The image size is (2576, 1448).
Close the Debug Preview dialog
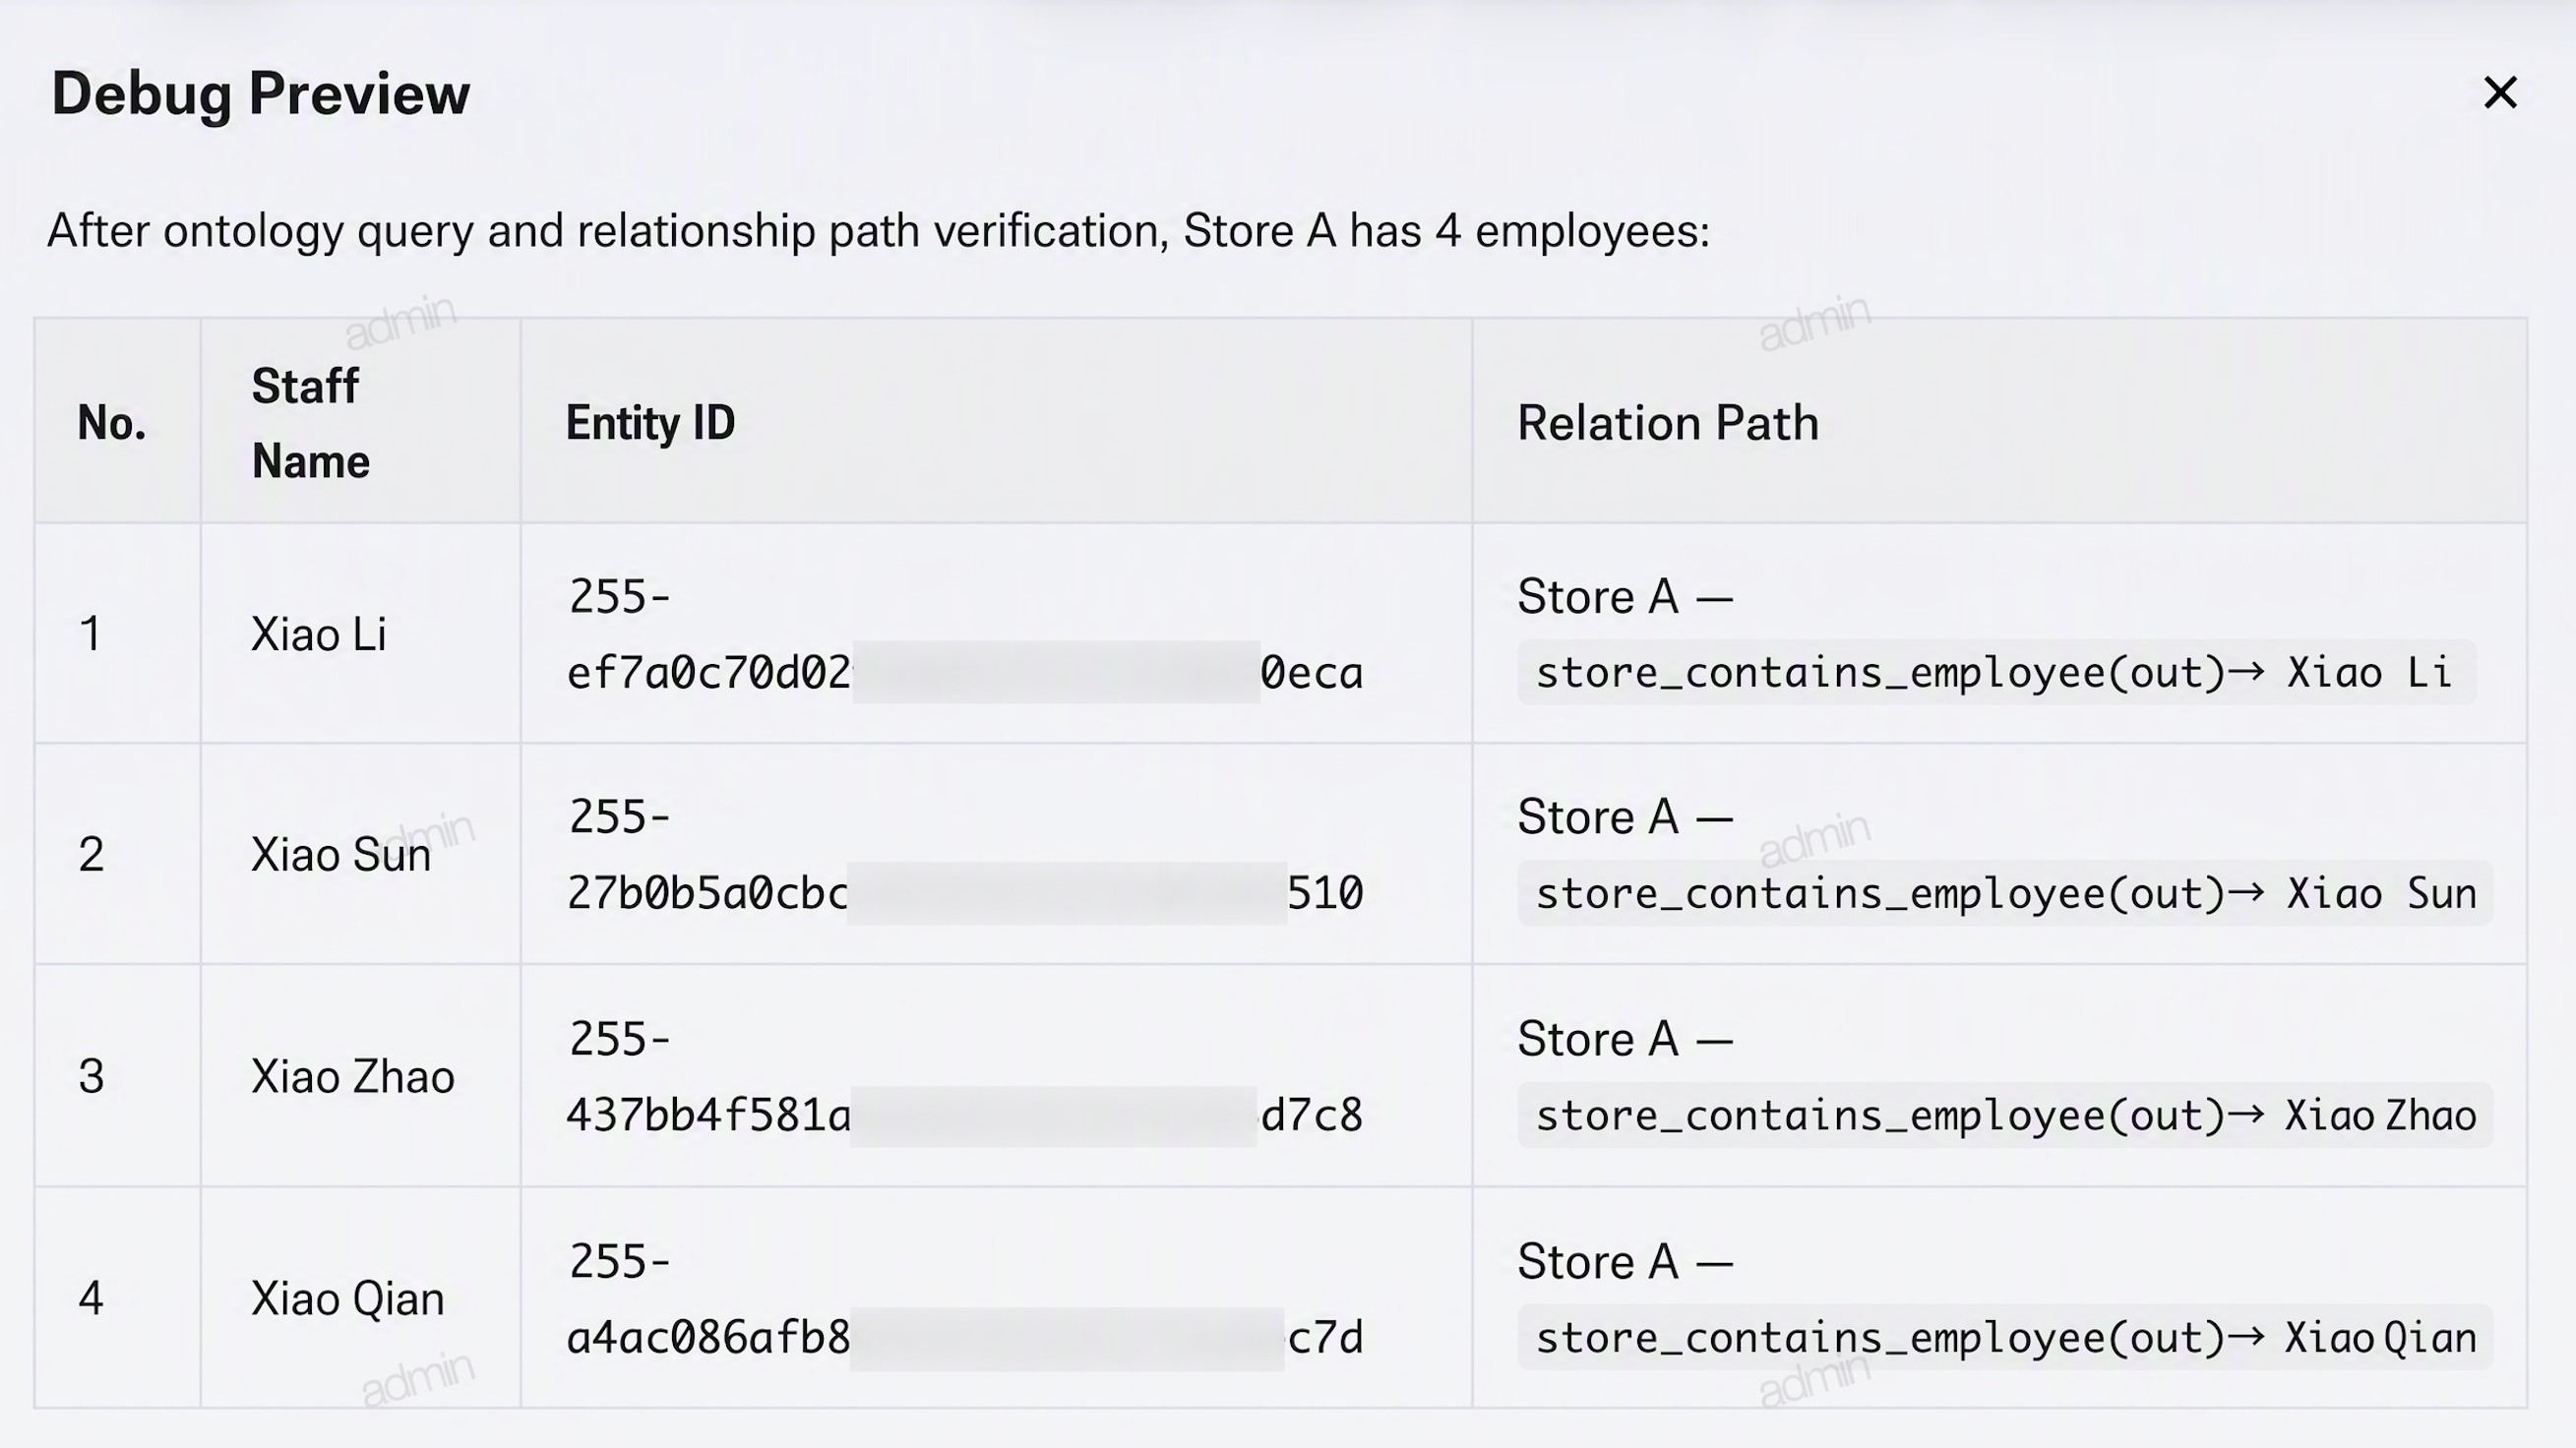(x=2500, y=93)
